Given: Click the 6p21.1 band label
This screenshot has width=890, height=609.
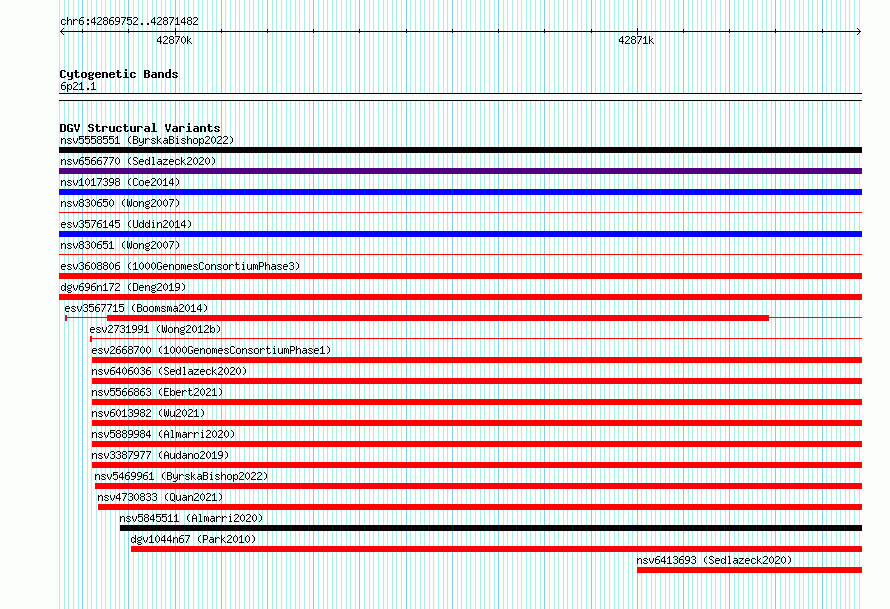Looking at the screenshot, I should (x=78, y=86).
